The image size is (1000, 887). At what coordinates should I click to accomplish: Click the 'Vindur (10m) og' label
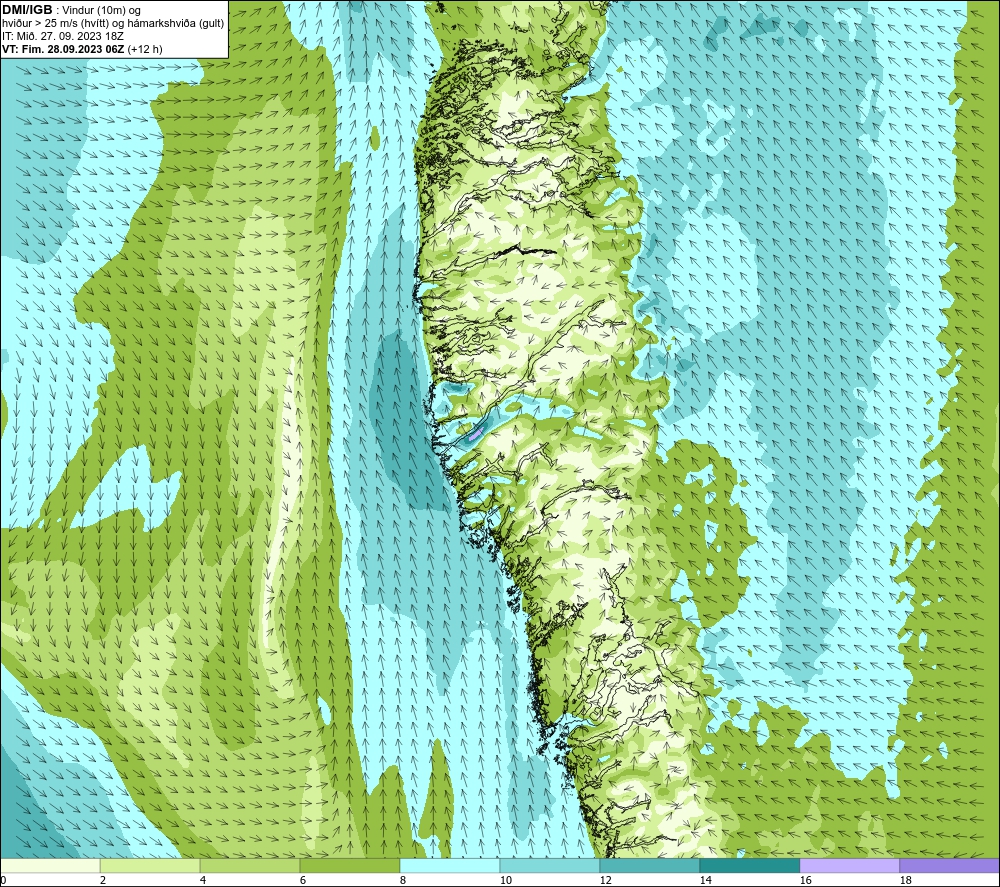[x=101, y=10]
